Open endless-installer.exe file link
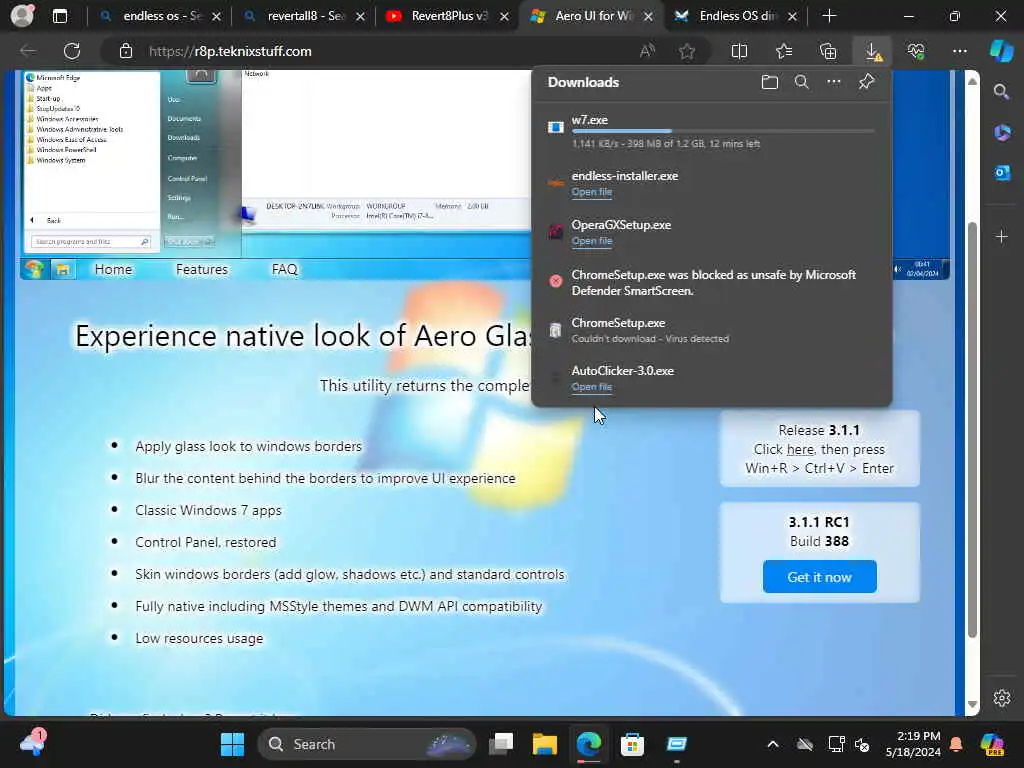The width and height of the screenshot is (1024, 768). coord(592,192)
